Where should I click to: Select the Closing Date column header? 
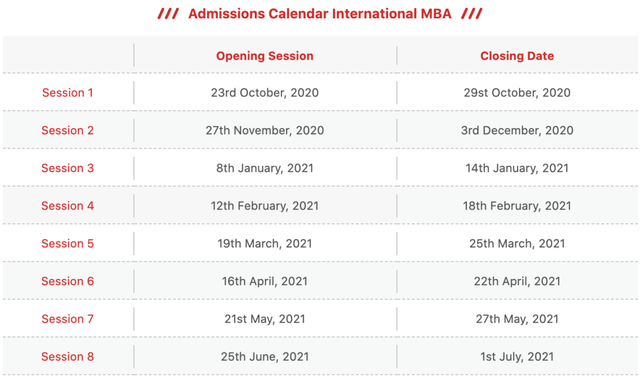pos(517,56)
